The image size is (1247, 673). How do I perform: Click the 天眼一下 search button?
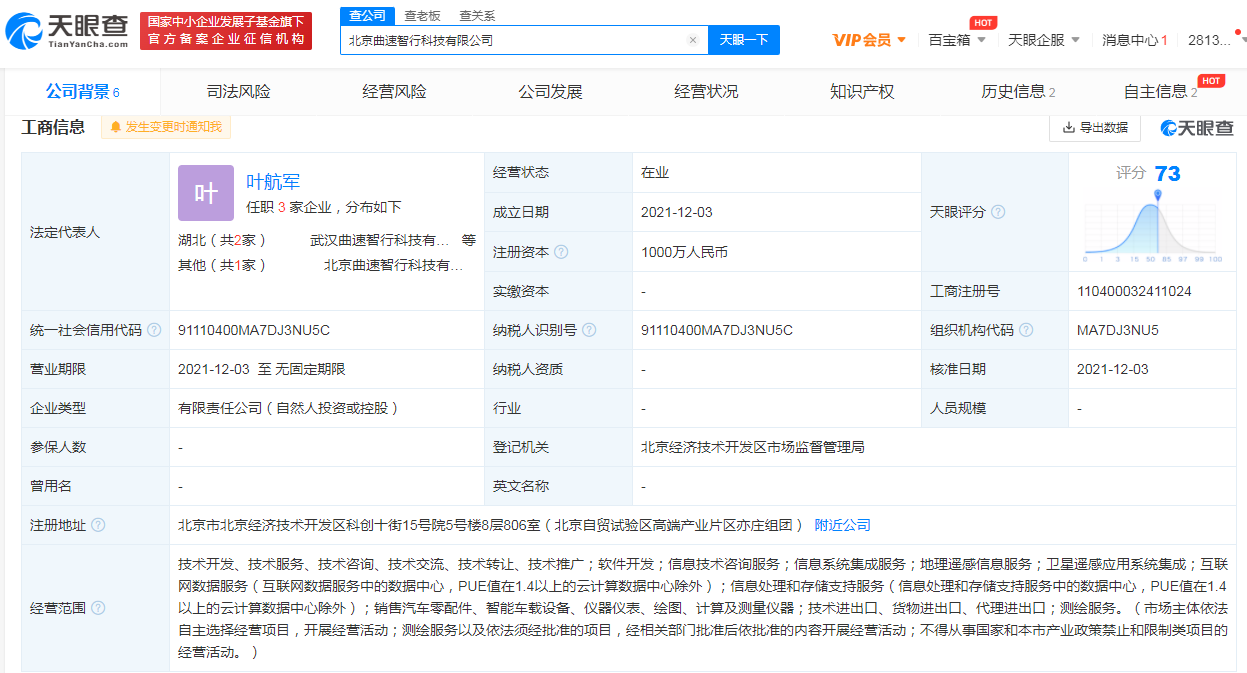click(744, 40)
